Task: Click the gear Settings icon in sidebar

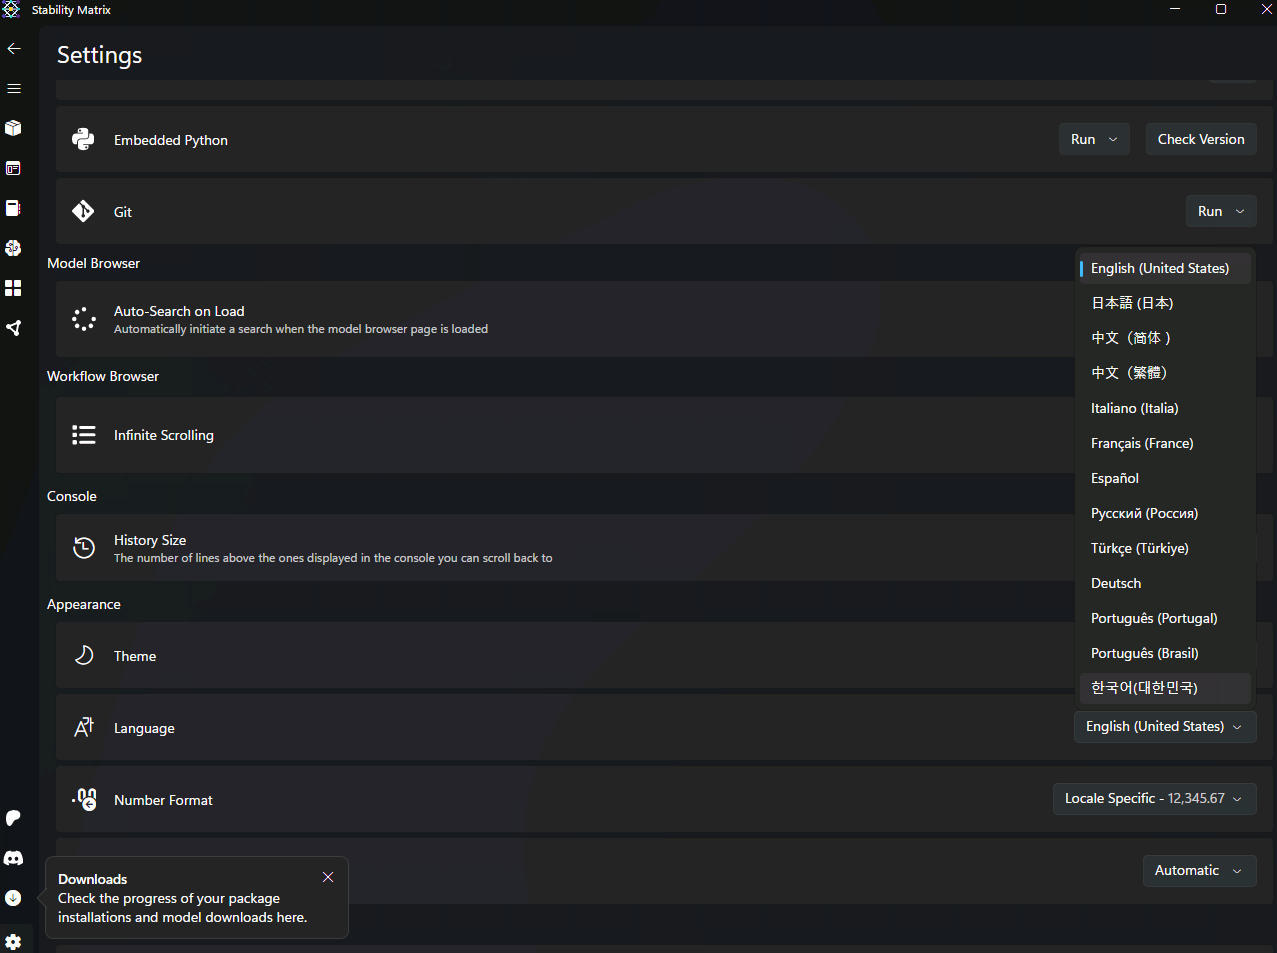Action: click(x=13, y=942)
